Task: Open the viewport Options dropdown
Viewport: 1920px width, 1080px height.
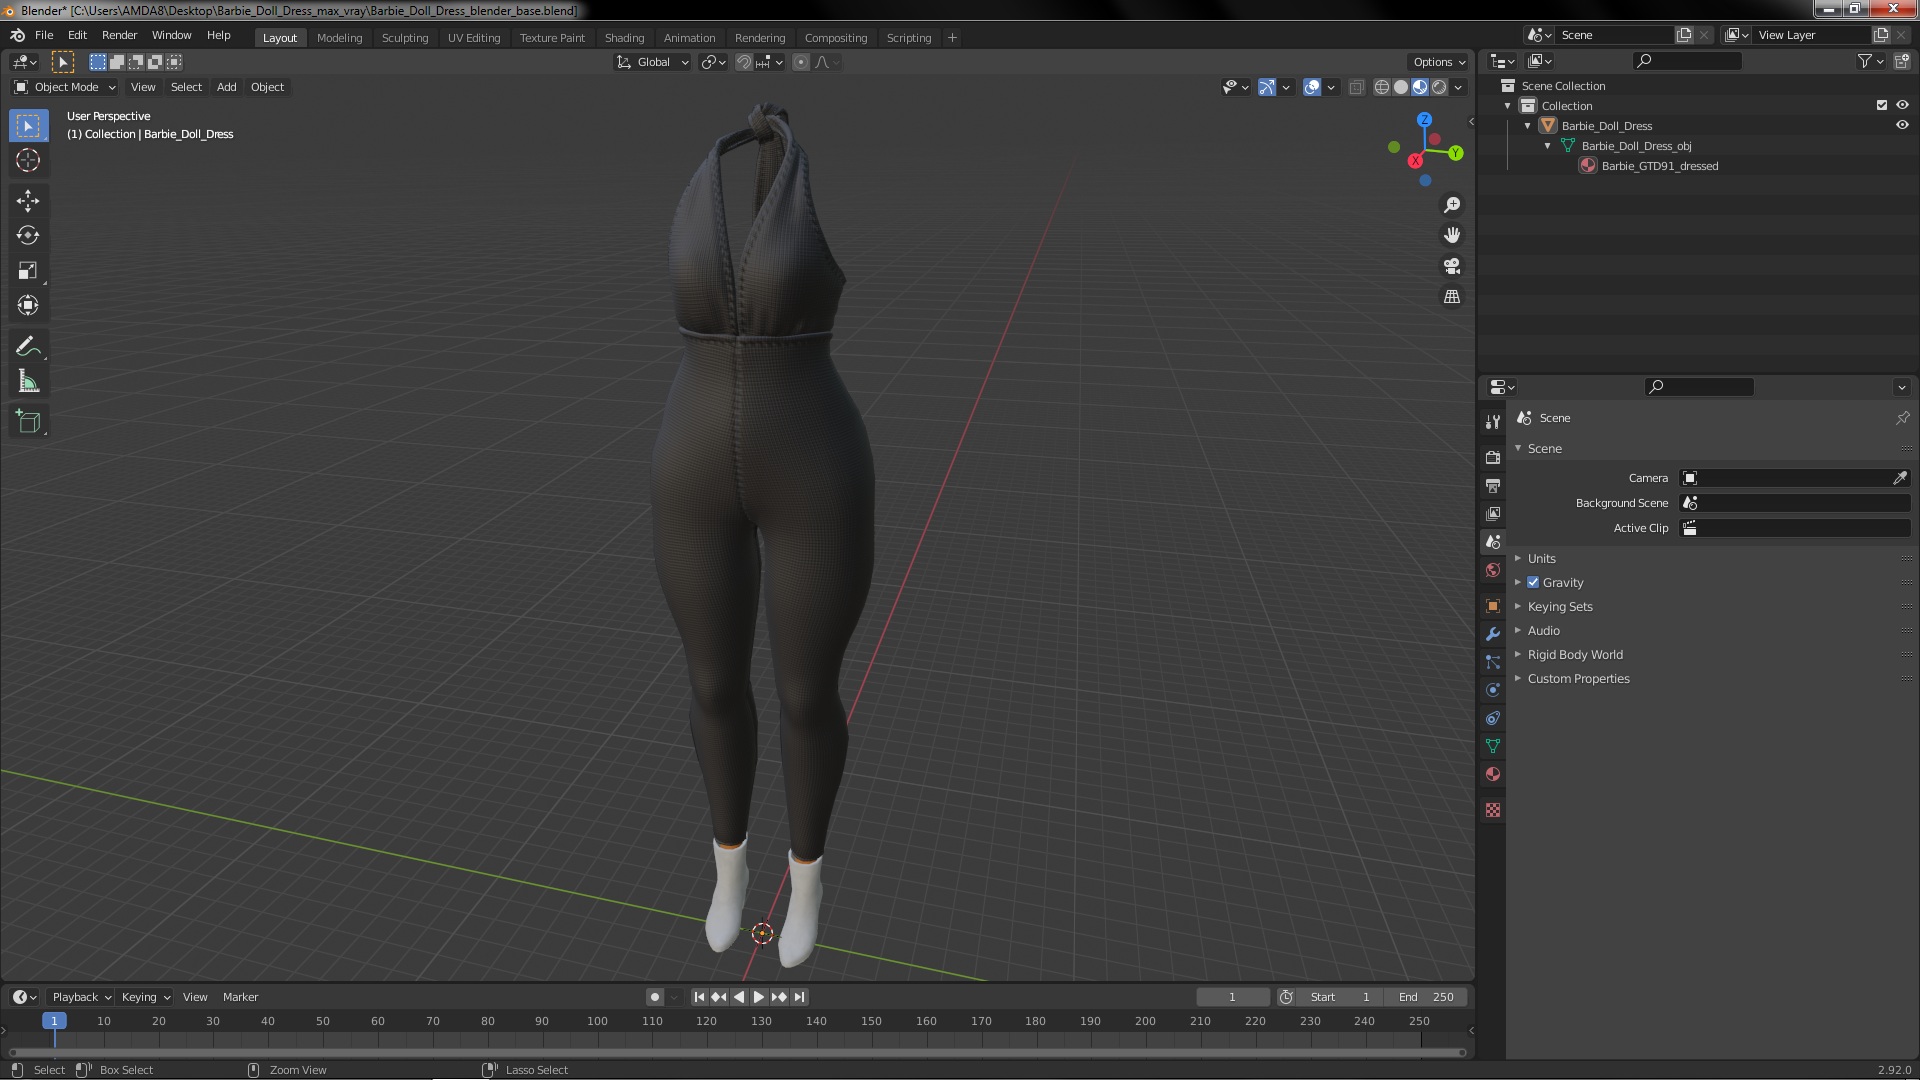Action: [1438, 62]
